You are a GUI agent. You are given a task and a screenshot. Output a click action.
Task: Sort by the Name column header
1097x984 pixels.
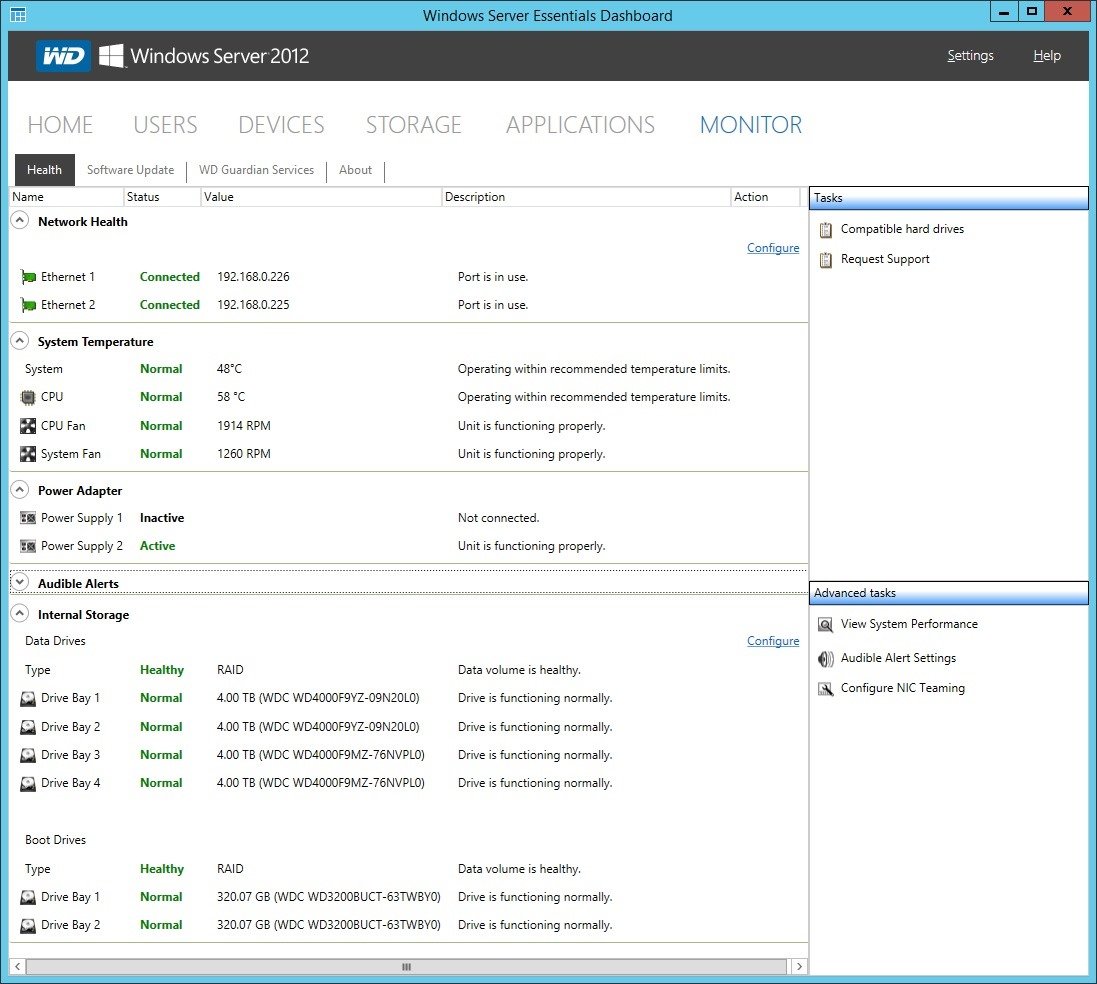(x=66, y=197)
